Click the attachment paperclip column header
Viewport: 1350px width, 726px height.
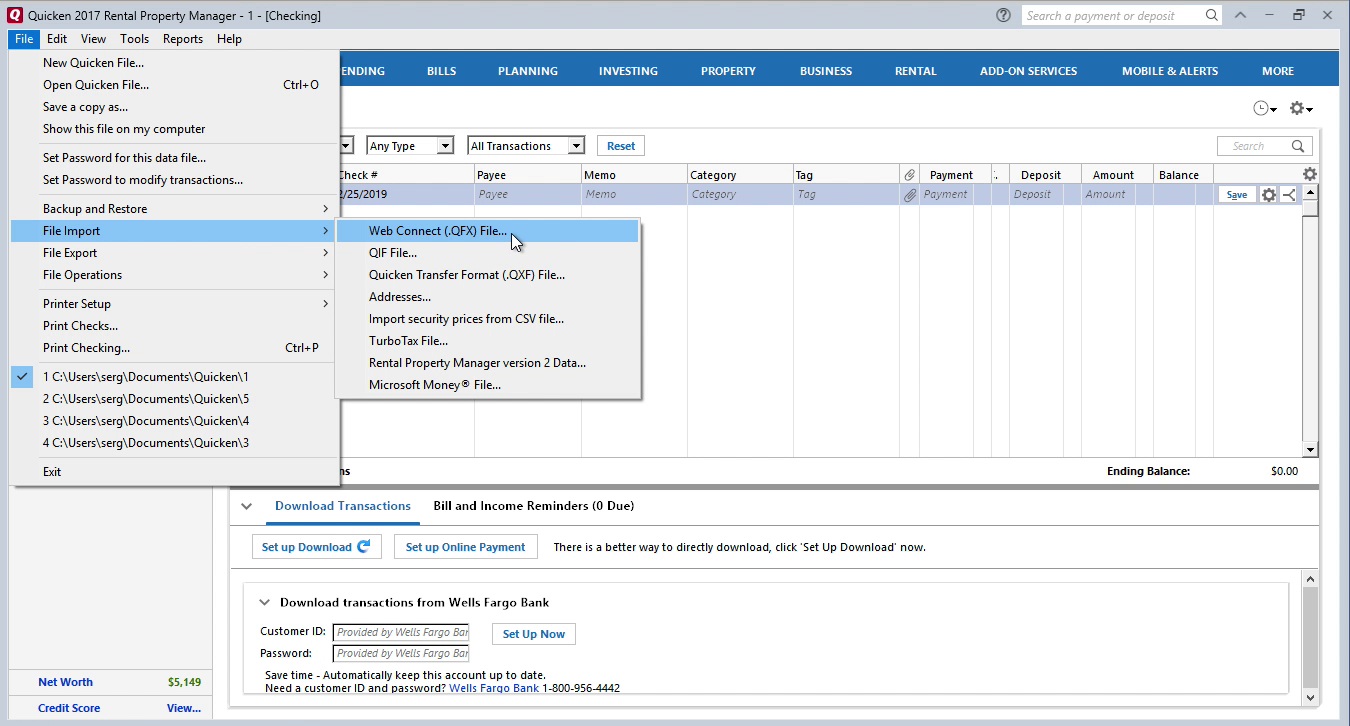pyautogui.click(x=909, y=175)
